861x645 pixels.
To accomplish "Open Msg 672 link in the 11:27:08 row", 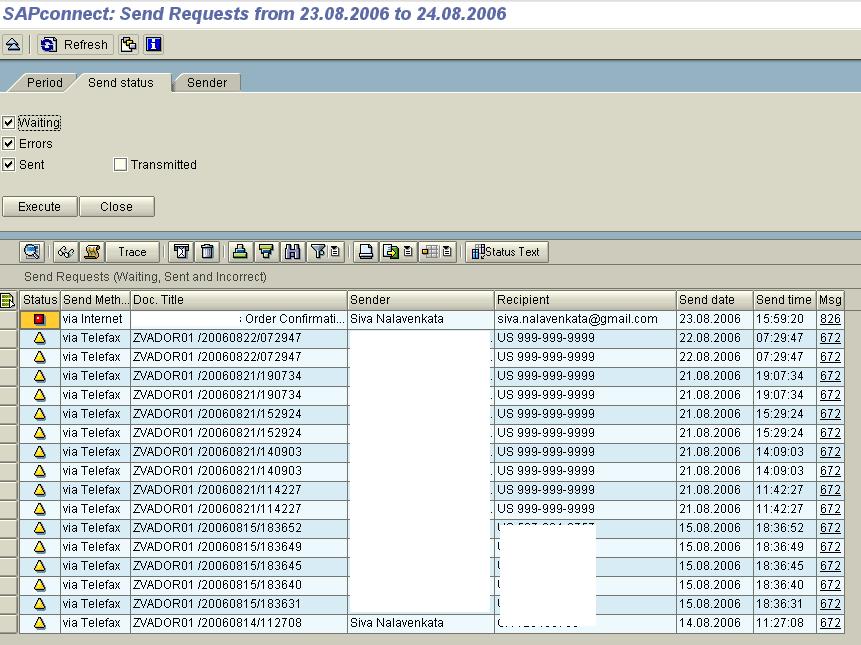I will (830, 623).
